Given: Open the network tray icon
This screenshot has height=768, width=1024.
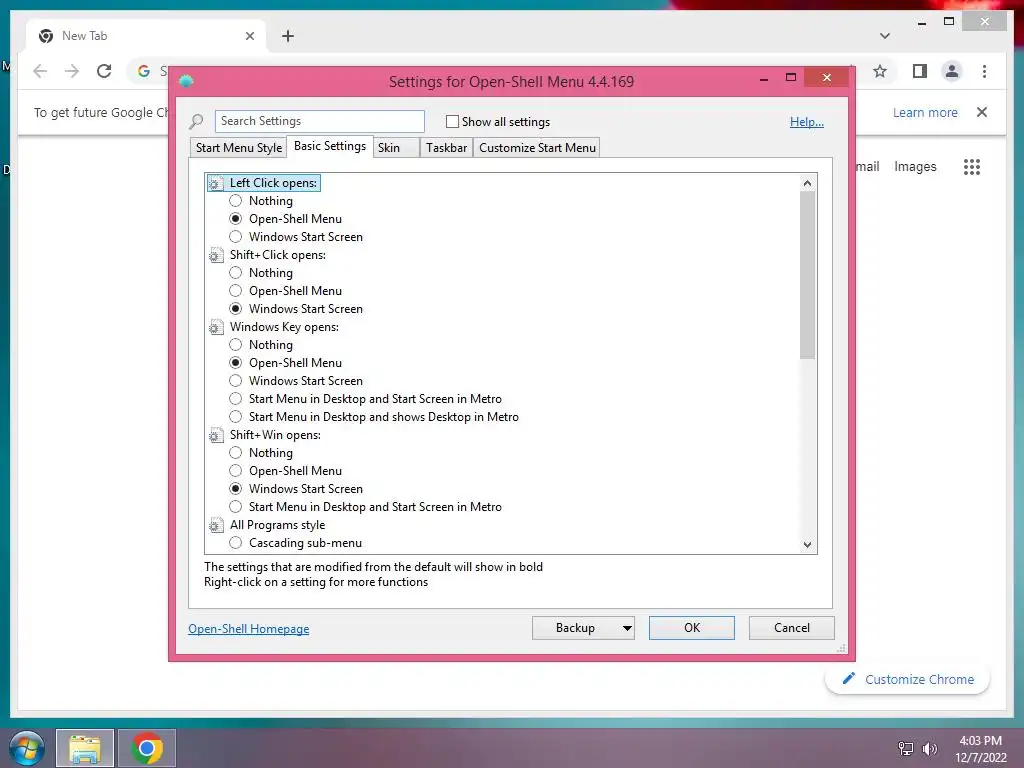Looking at the screenshot, I should (906, 749).
